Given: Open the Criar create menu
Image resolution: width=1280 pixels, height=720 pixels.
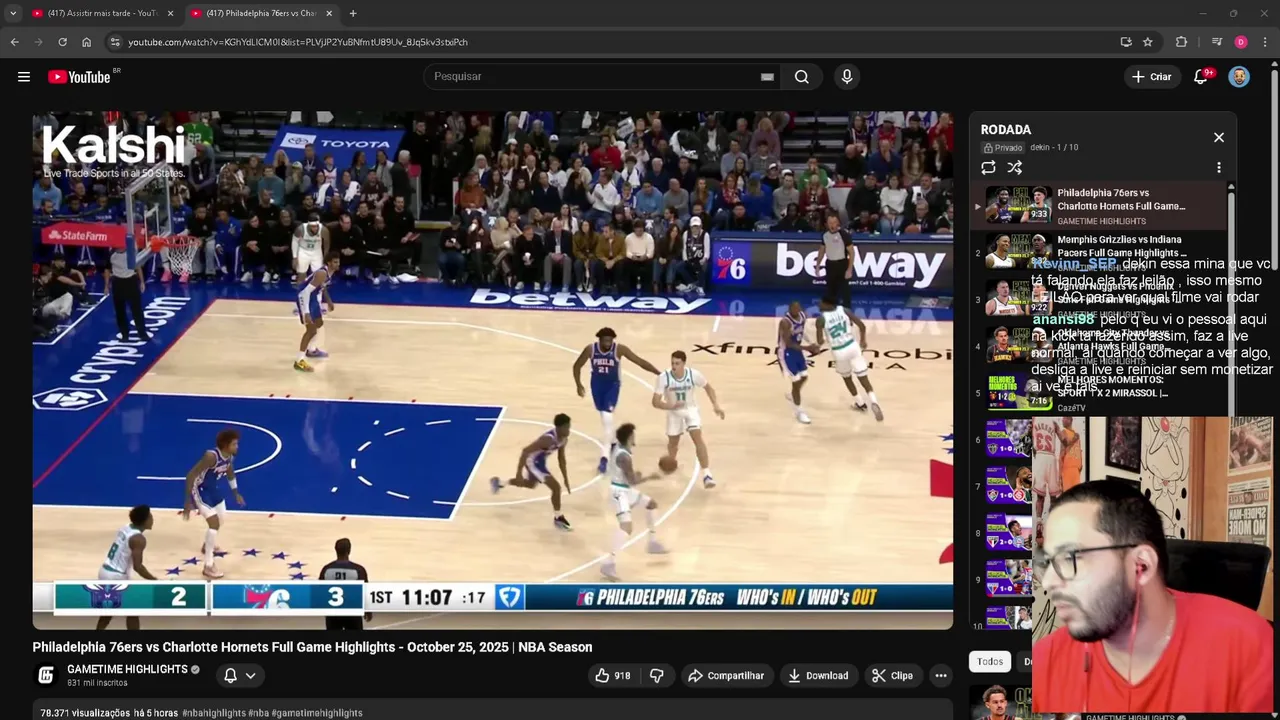Looking at the screenshot, I should pos(1151,77).
